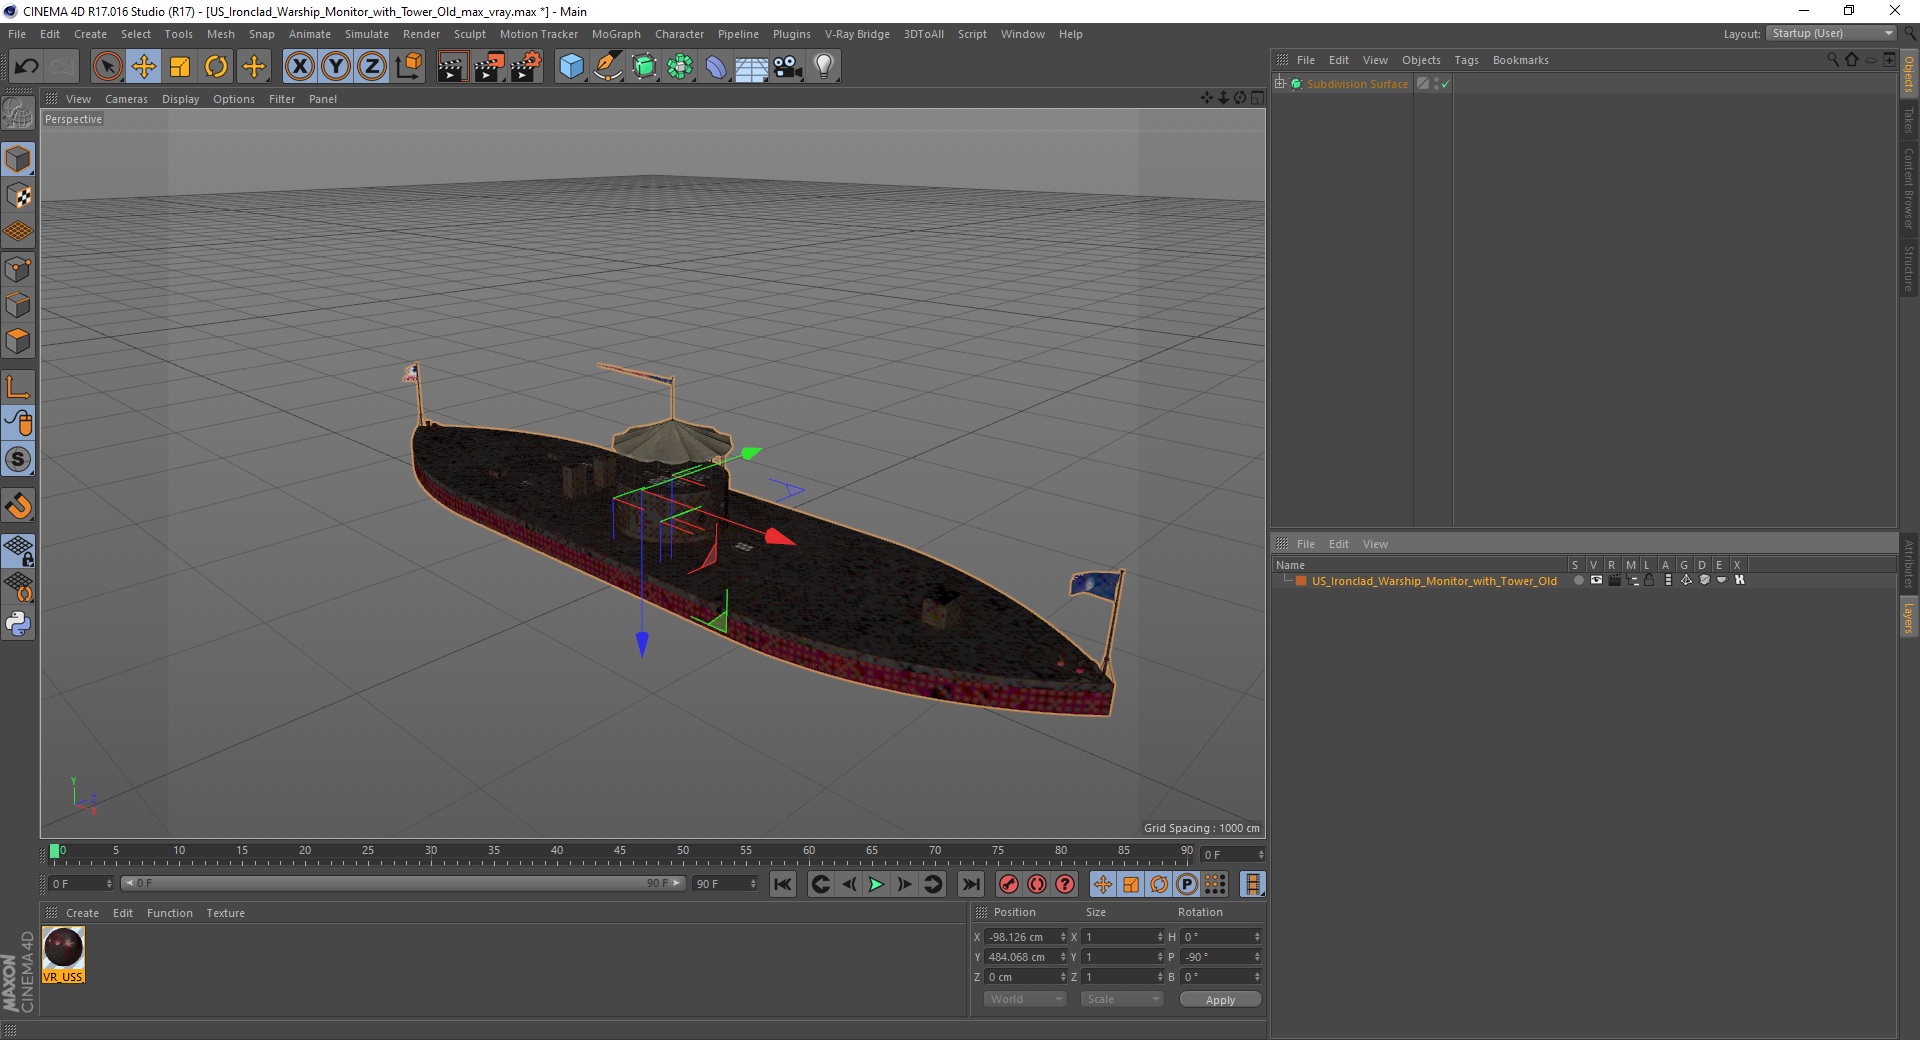The height and width of the screenshot is (1040, 1920).
Task: Toggle Z axis lock
Action: [x=372, y=67]
